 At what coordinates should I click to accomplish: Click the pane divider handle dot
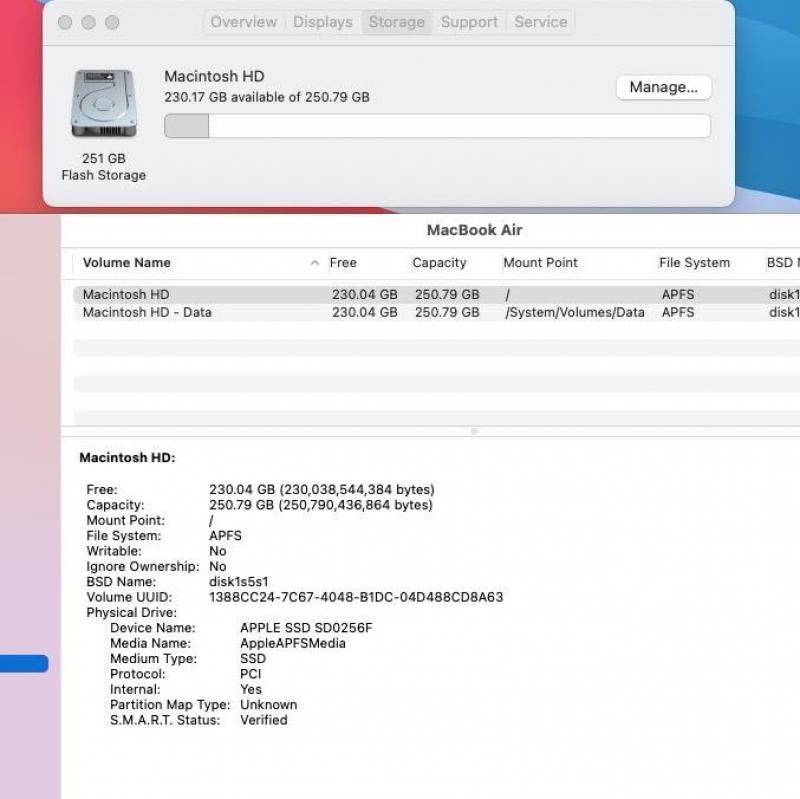(474, 432)
